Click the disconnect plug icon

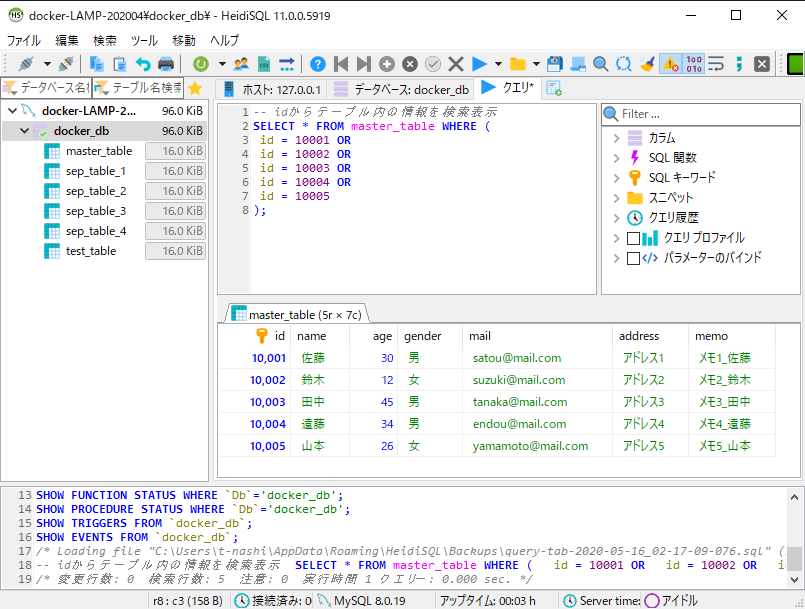tap(66, 64)
